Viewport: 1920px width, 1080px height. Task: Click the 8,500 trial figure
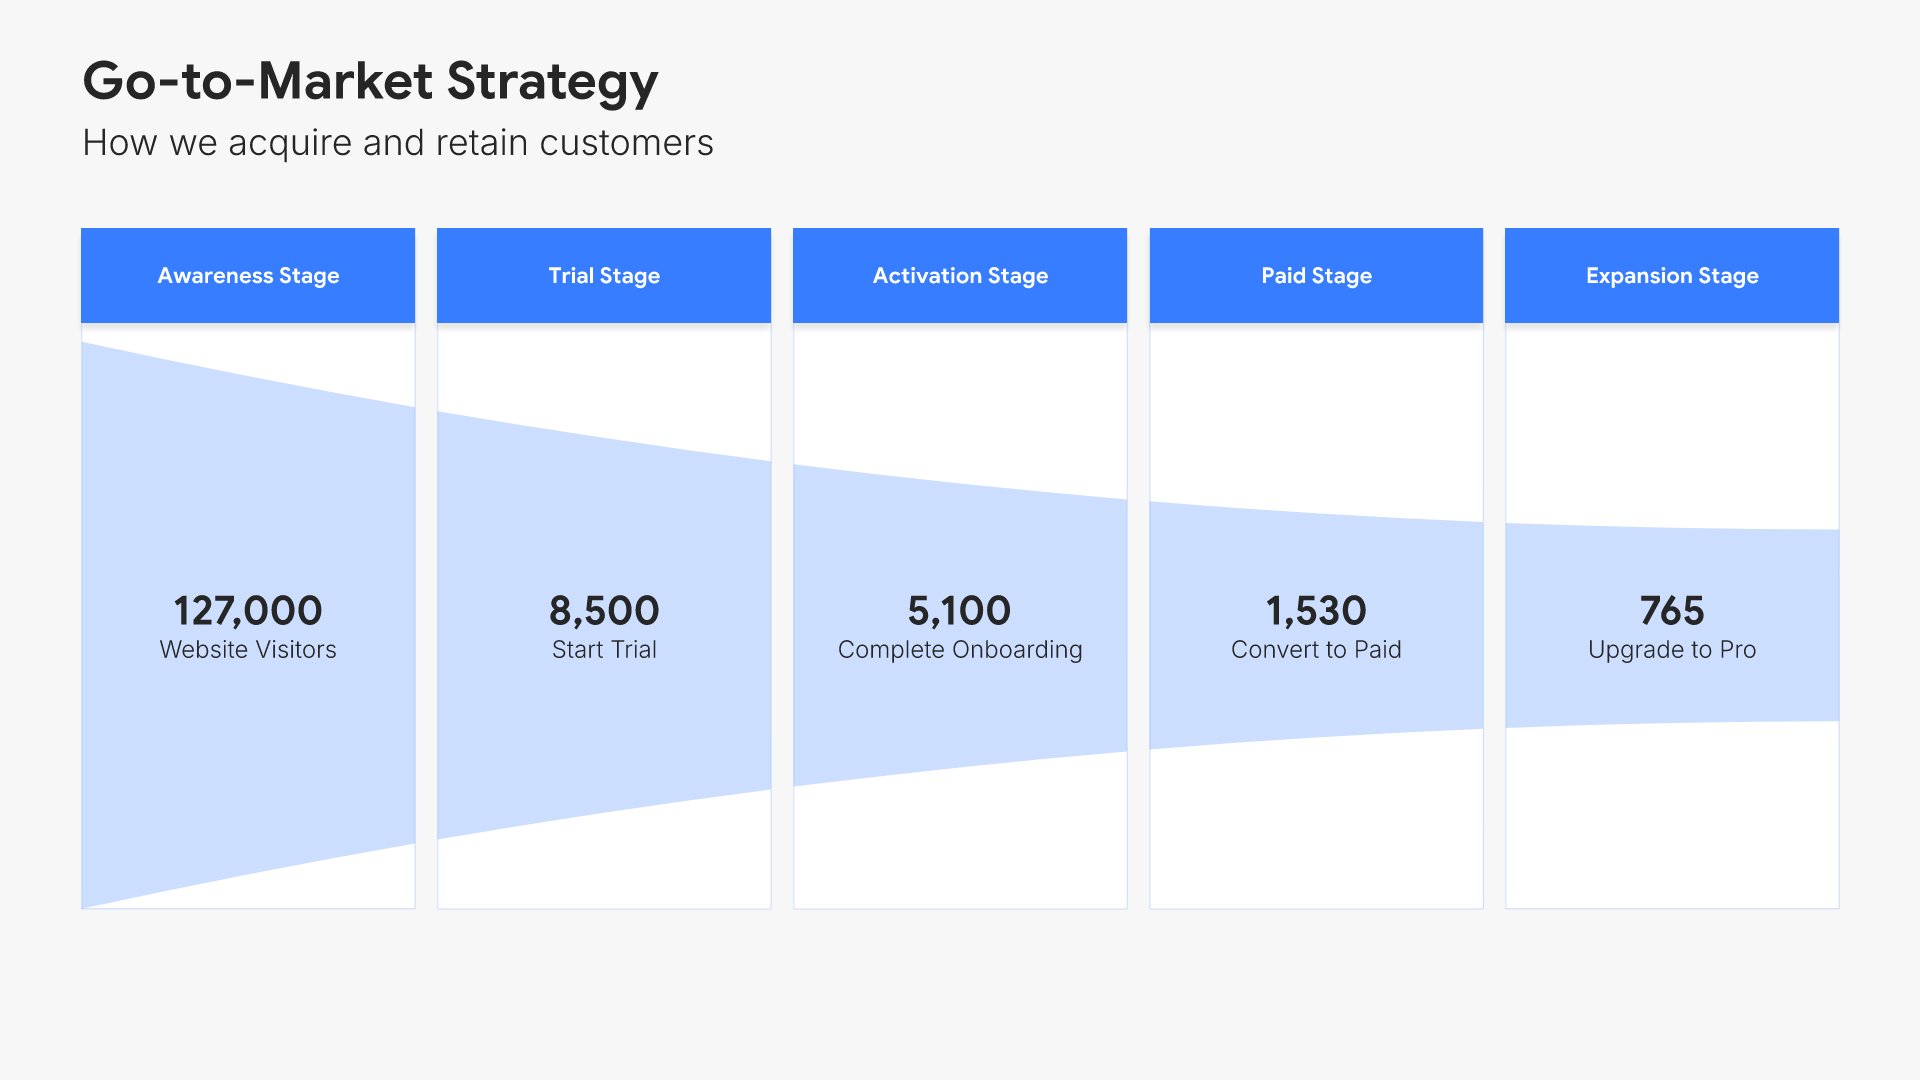coord(604,610)
